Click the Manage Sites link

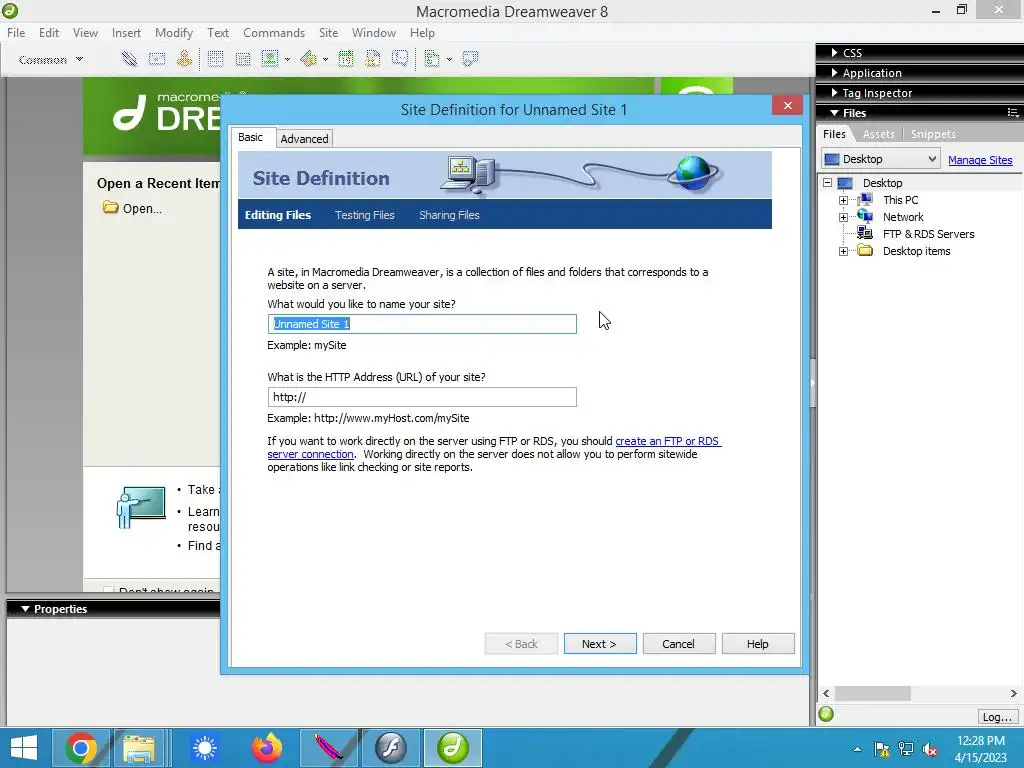(x=980, y=160)
